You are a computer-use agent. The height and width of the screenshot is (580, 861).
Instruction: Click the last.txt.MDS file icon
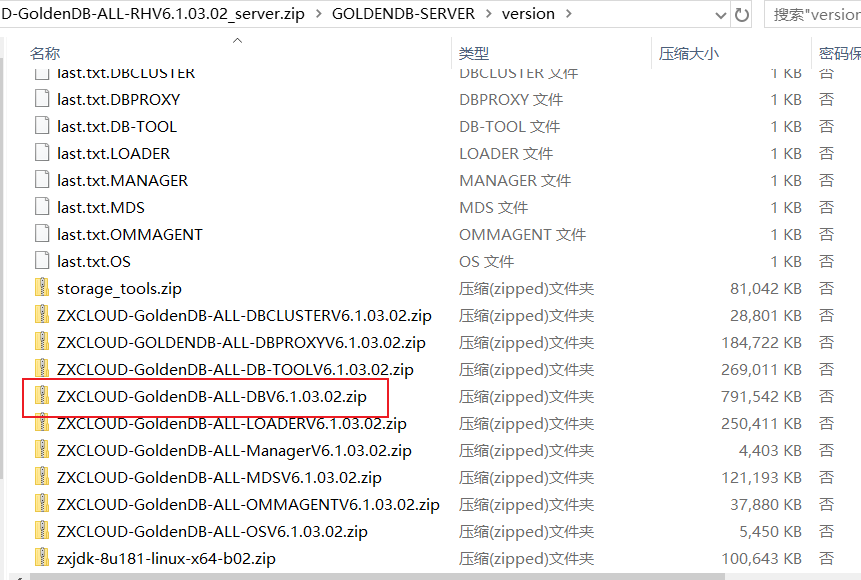point(42,207)
